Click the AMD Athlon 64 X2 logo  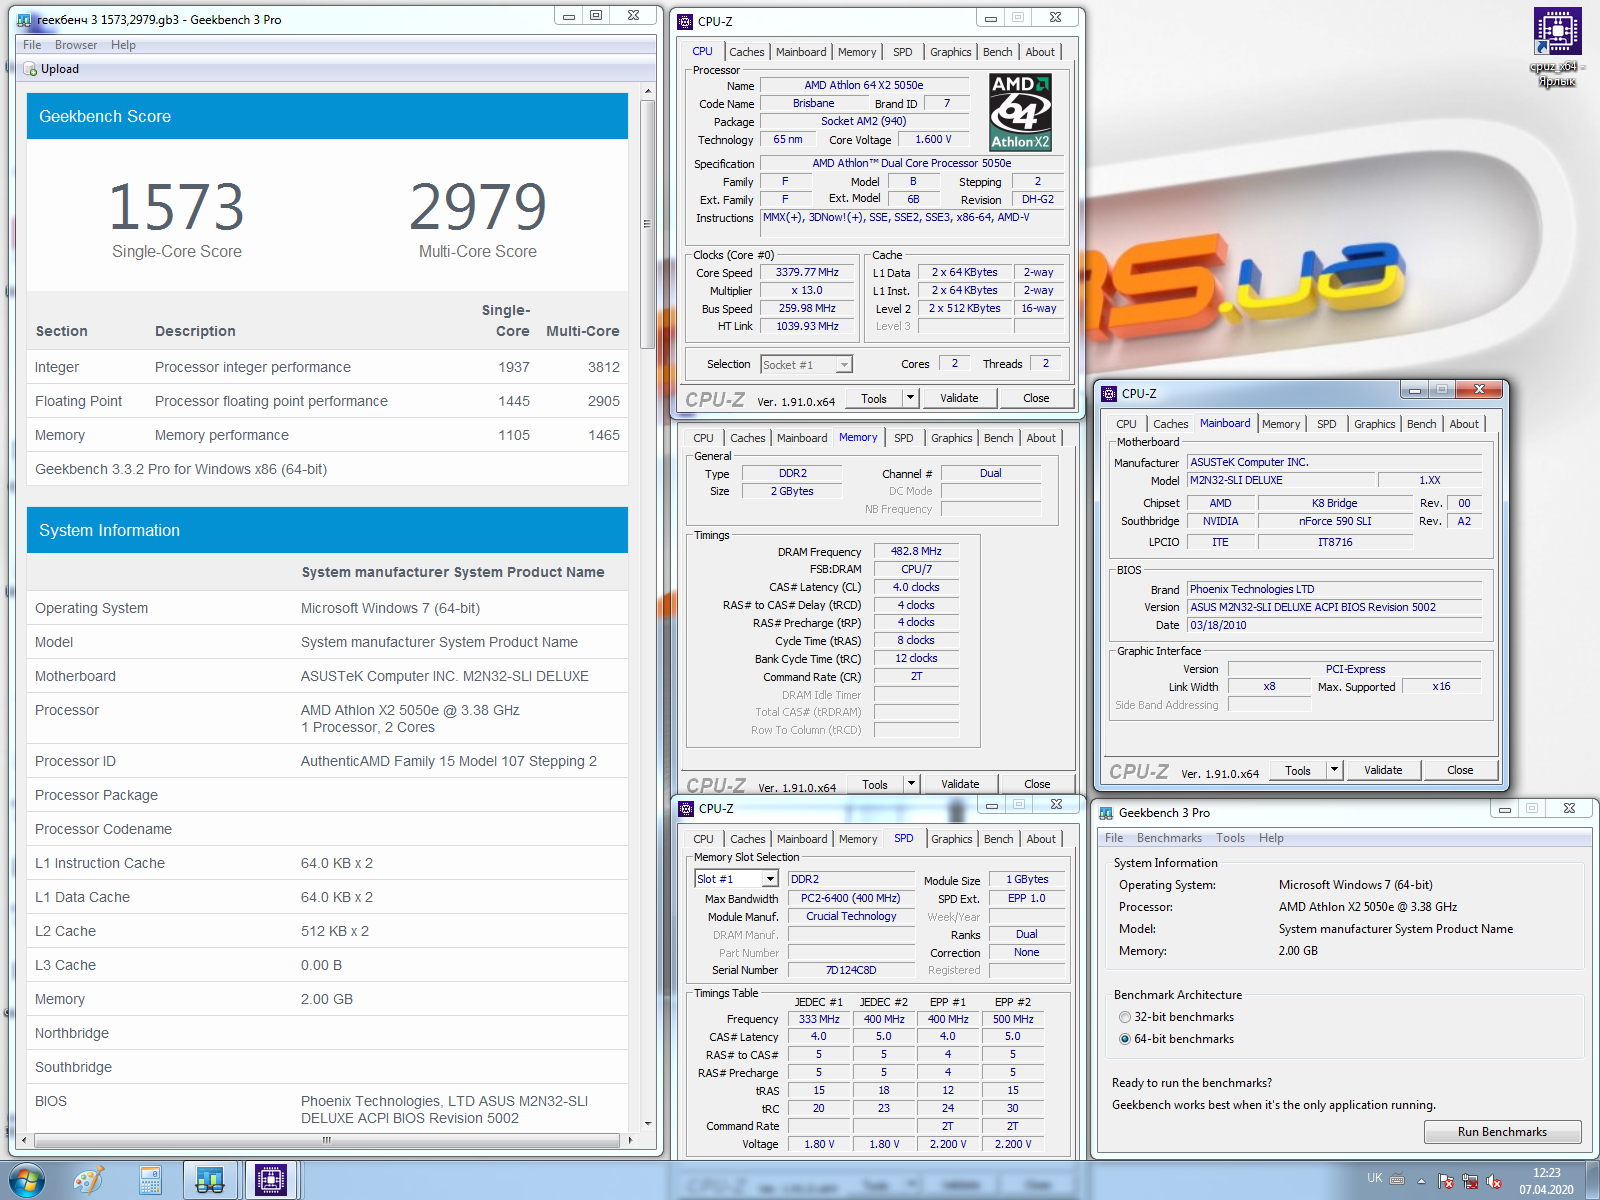click(1020, 113)
